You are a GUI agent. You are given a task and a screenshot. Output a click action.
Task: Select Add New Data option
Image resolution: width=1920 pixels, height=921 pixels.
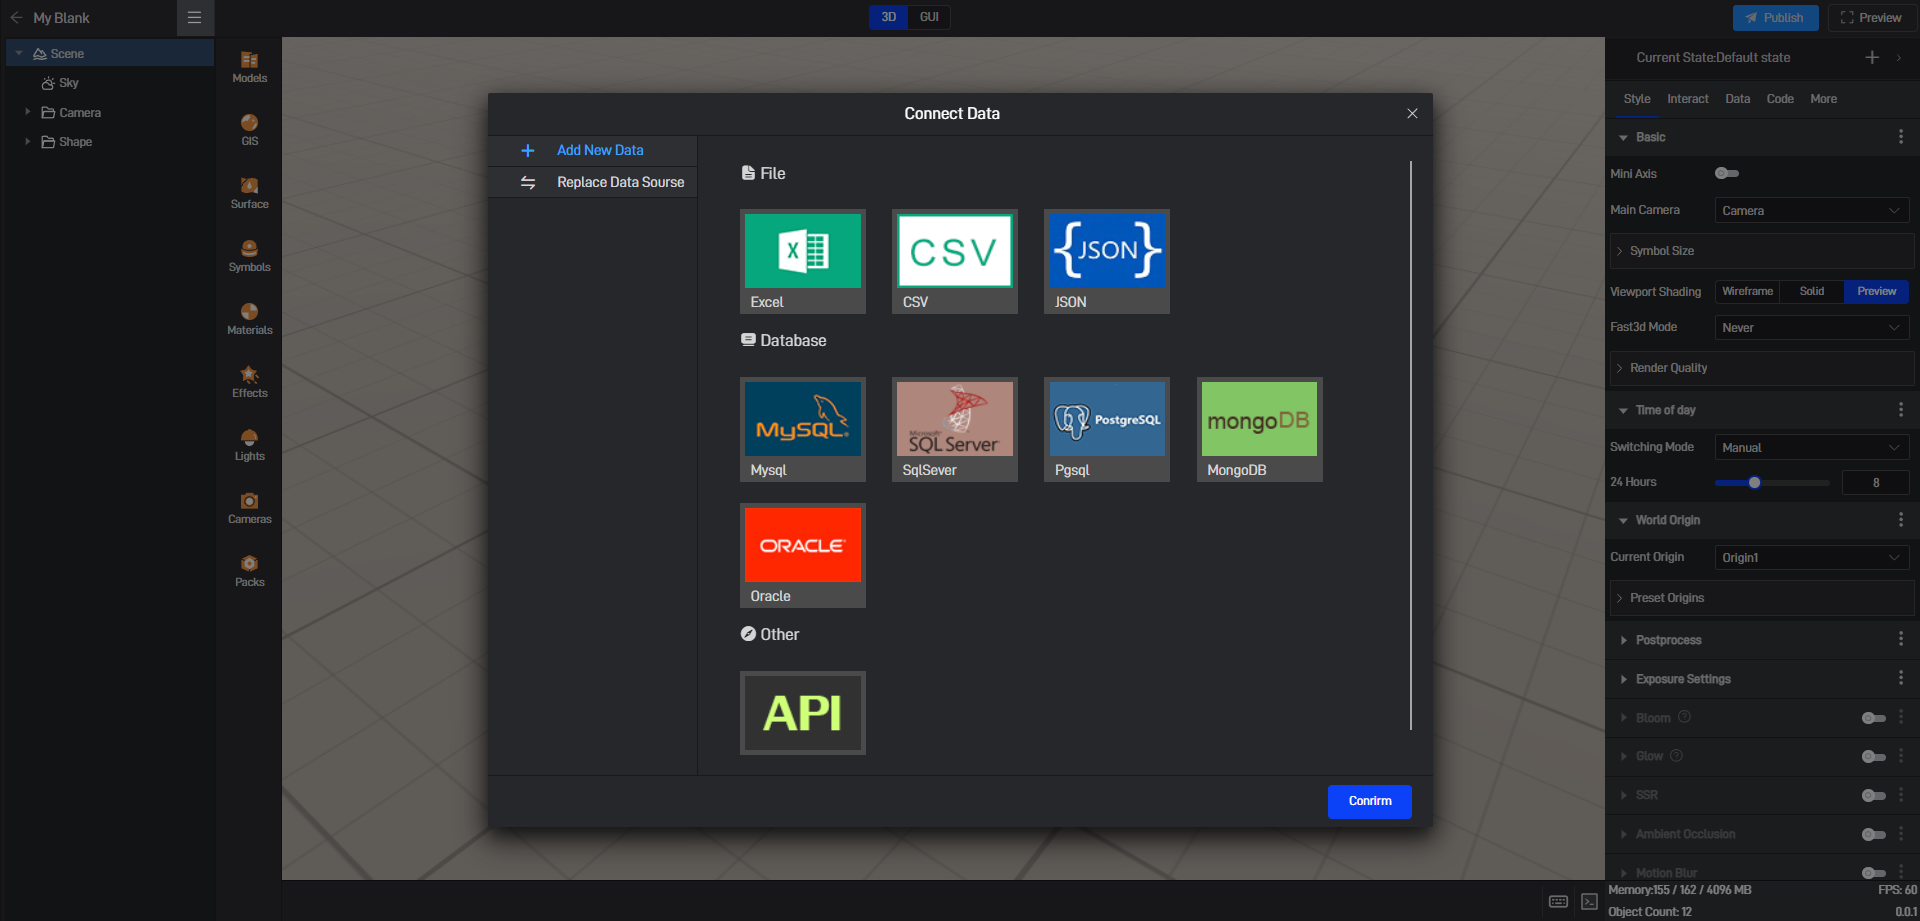(592, 150)
